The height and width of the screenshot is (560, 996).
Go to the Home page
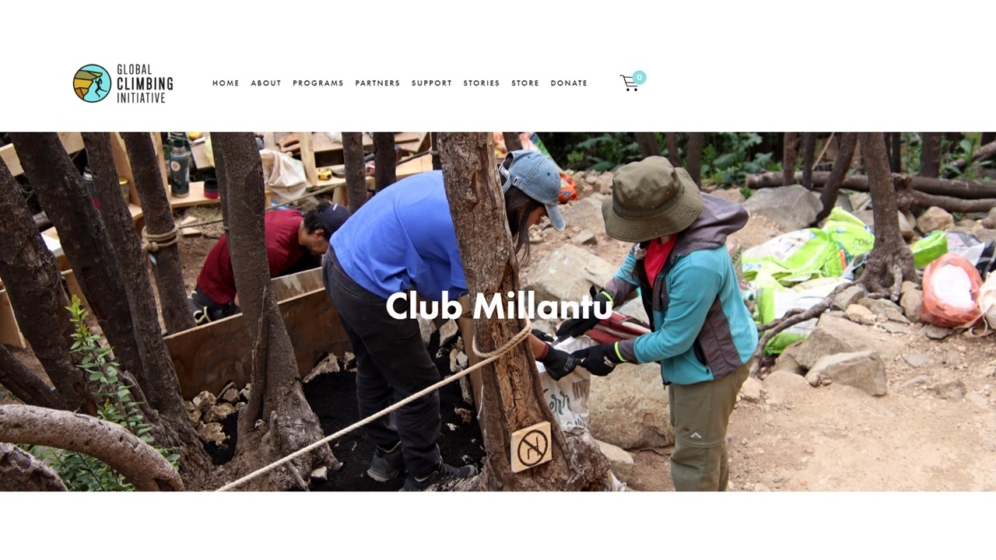(x=225, y=83)
